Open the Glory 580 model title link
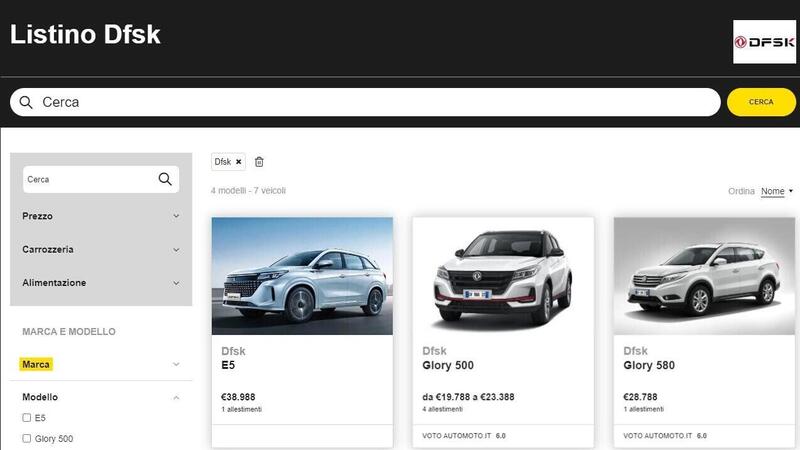The width and height of the screenshot is (800, 450). pos(649,365)
